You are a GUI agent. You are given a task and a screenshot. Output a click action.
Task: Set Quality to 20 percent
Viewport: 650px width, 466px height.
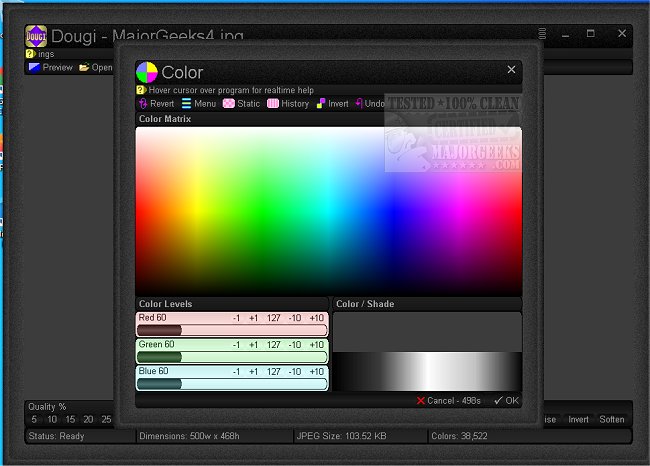point(88,420)
